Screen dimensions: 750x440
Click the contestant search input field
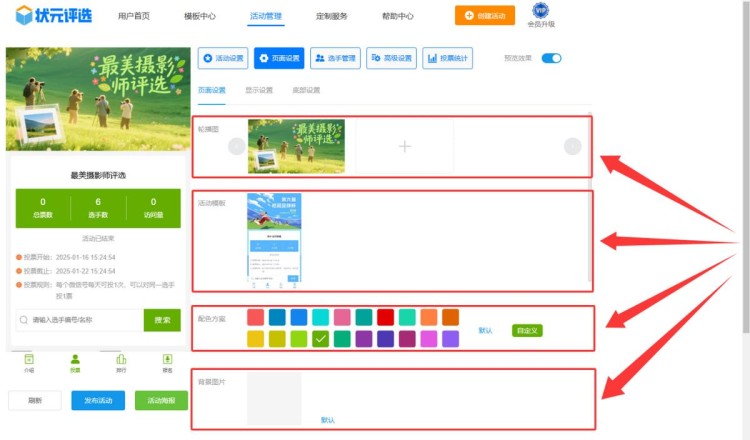[80, 320]
